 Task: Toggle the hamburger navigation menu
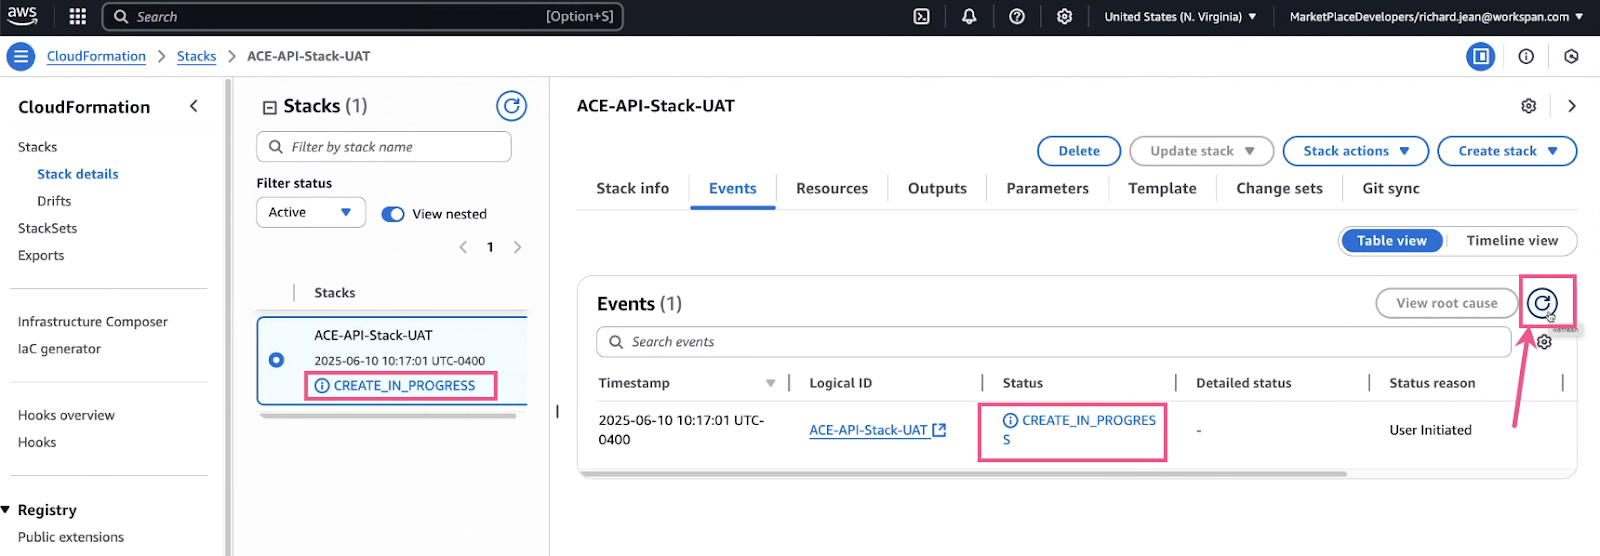[x=20, y=57]
